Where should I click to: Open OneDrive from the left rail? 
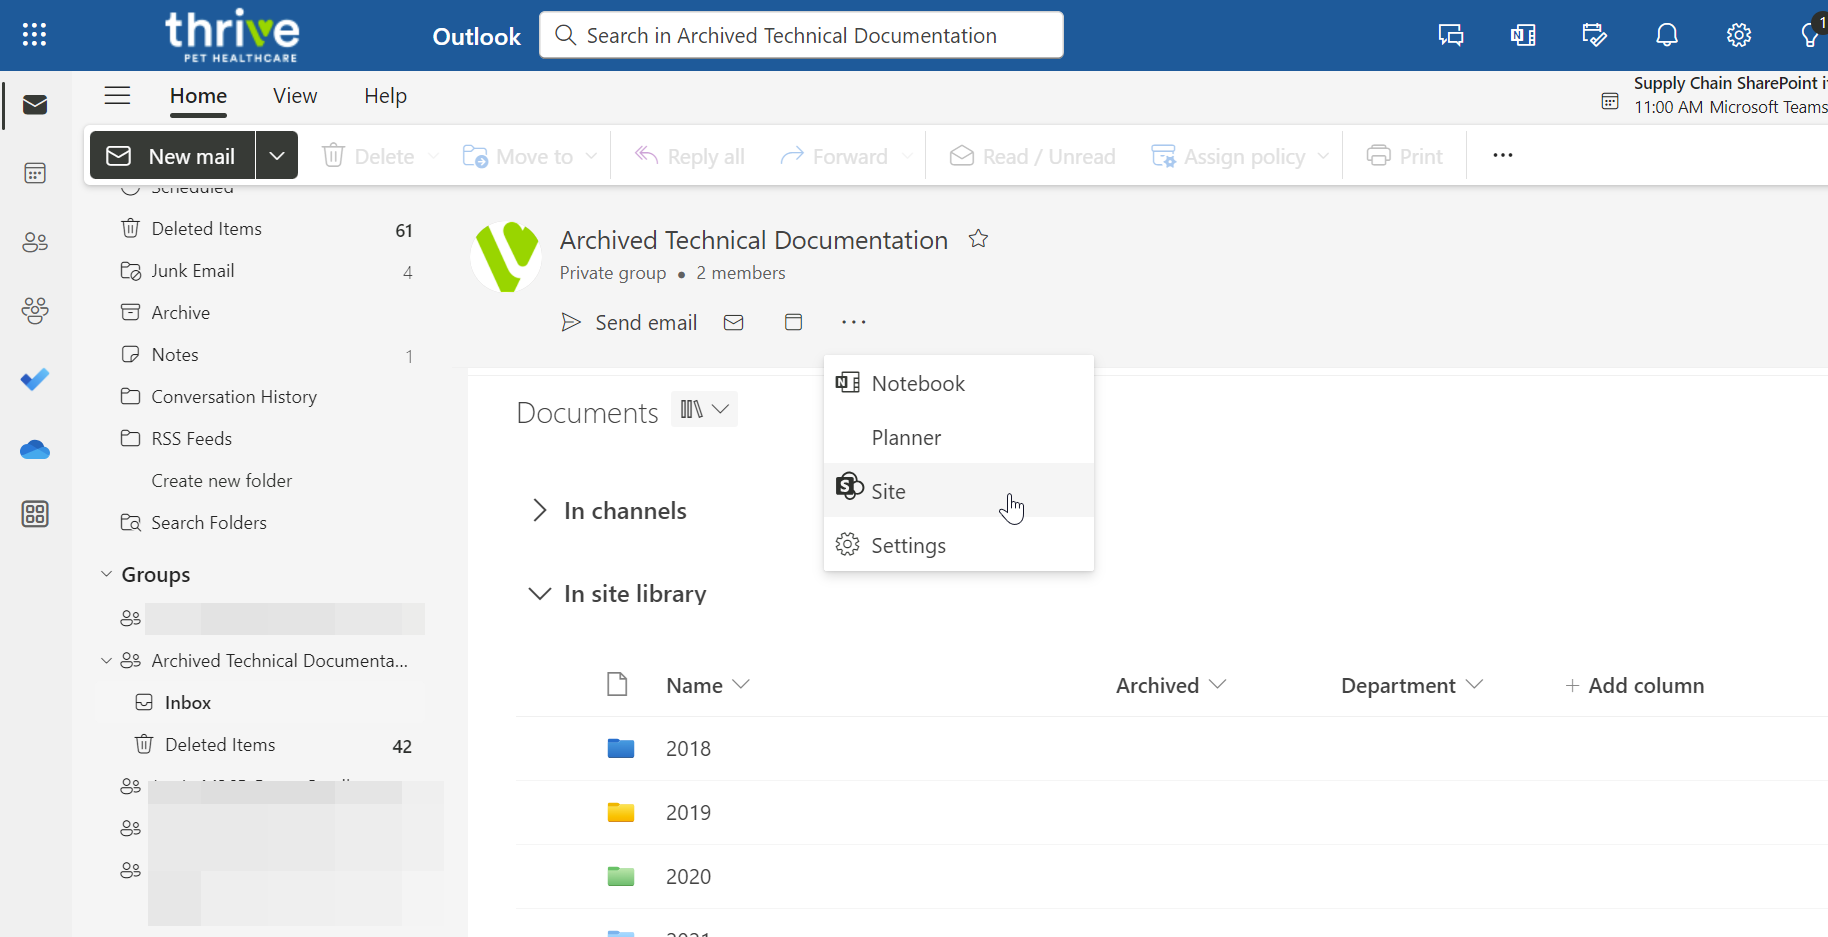click(35, 450)
